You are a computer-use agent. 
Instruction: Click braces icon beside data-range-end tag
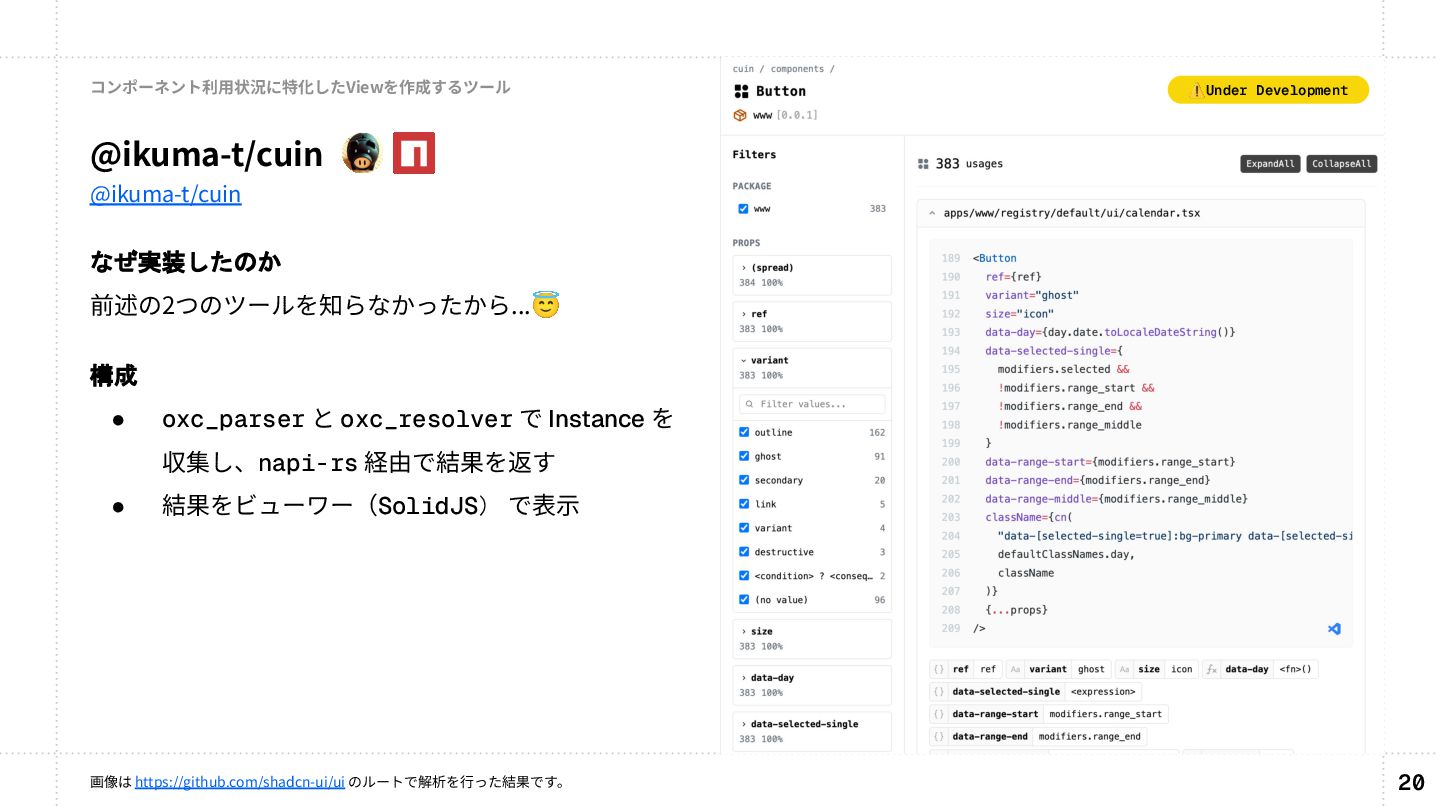[x=938, y=736]
